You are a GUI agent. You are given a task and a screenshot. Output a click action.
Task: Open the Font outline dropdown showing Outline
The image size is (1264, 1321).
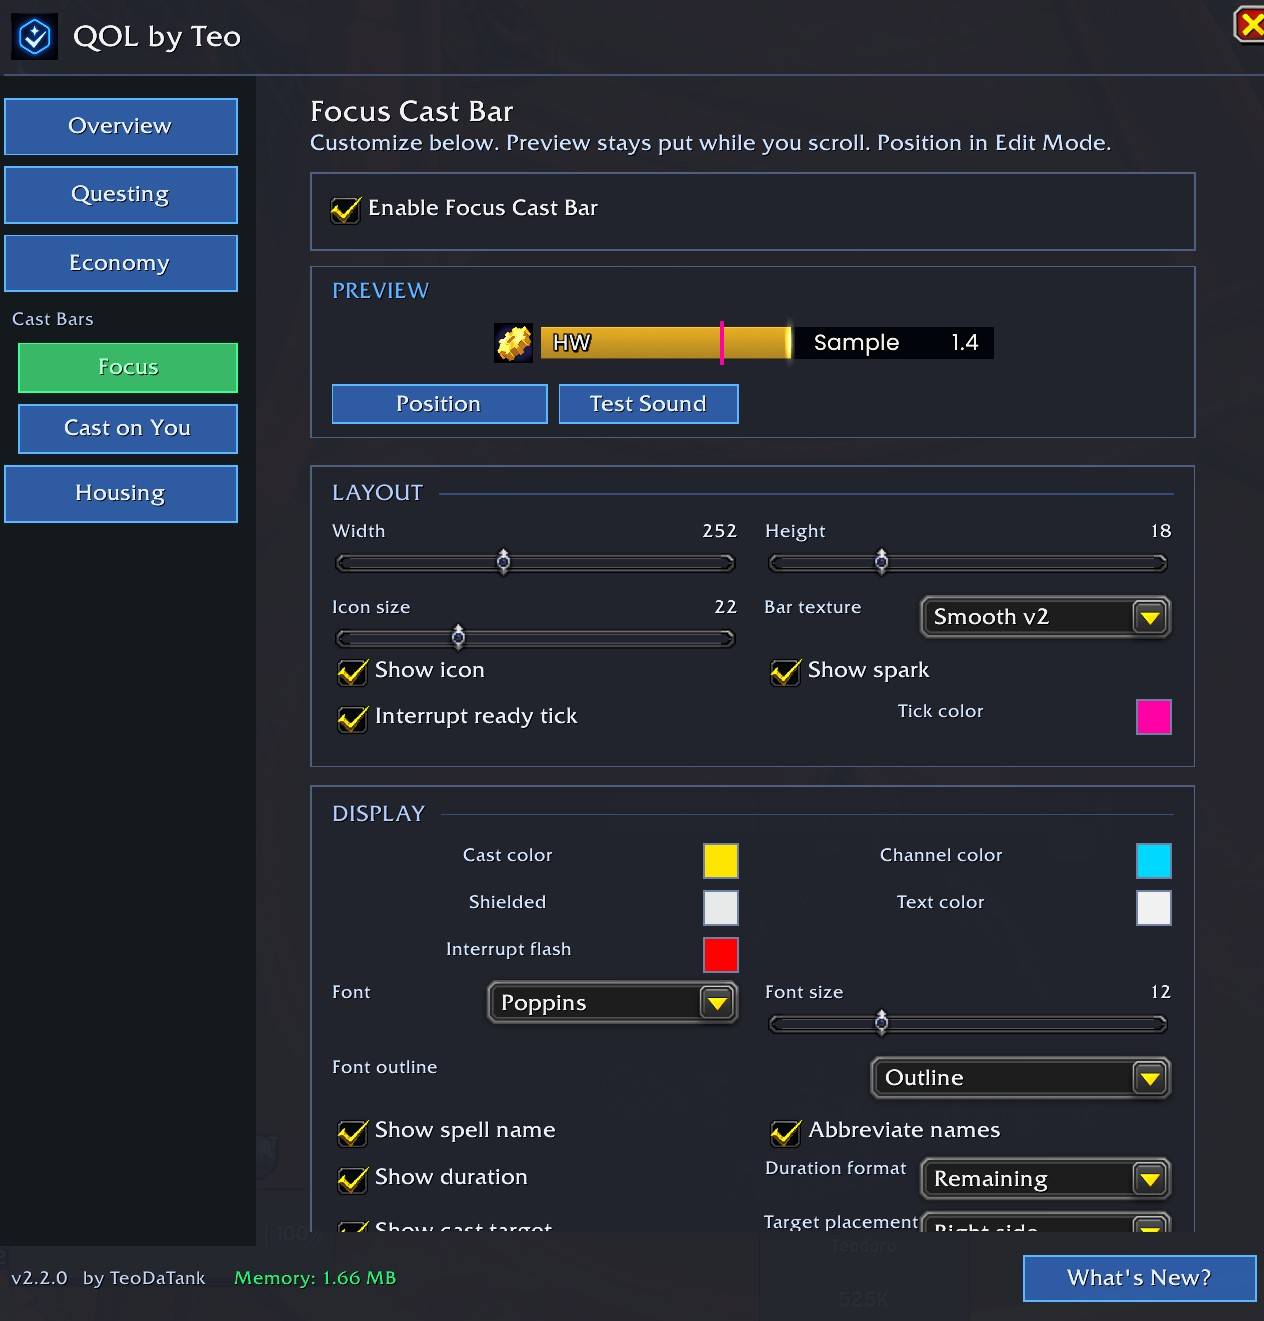pos(1021,1078)
